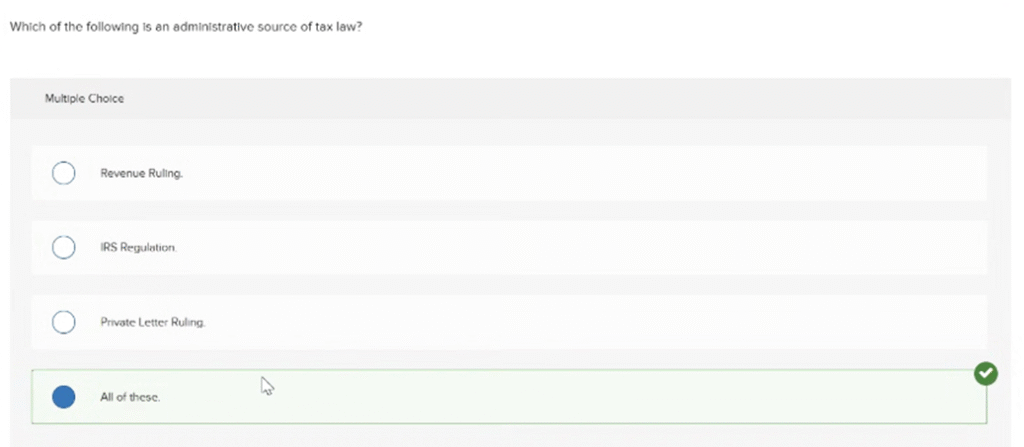This screenshot has width=1024, height=447.
Task: Click the Multiple Choice header label
Action: click(x=84, y=99)
